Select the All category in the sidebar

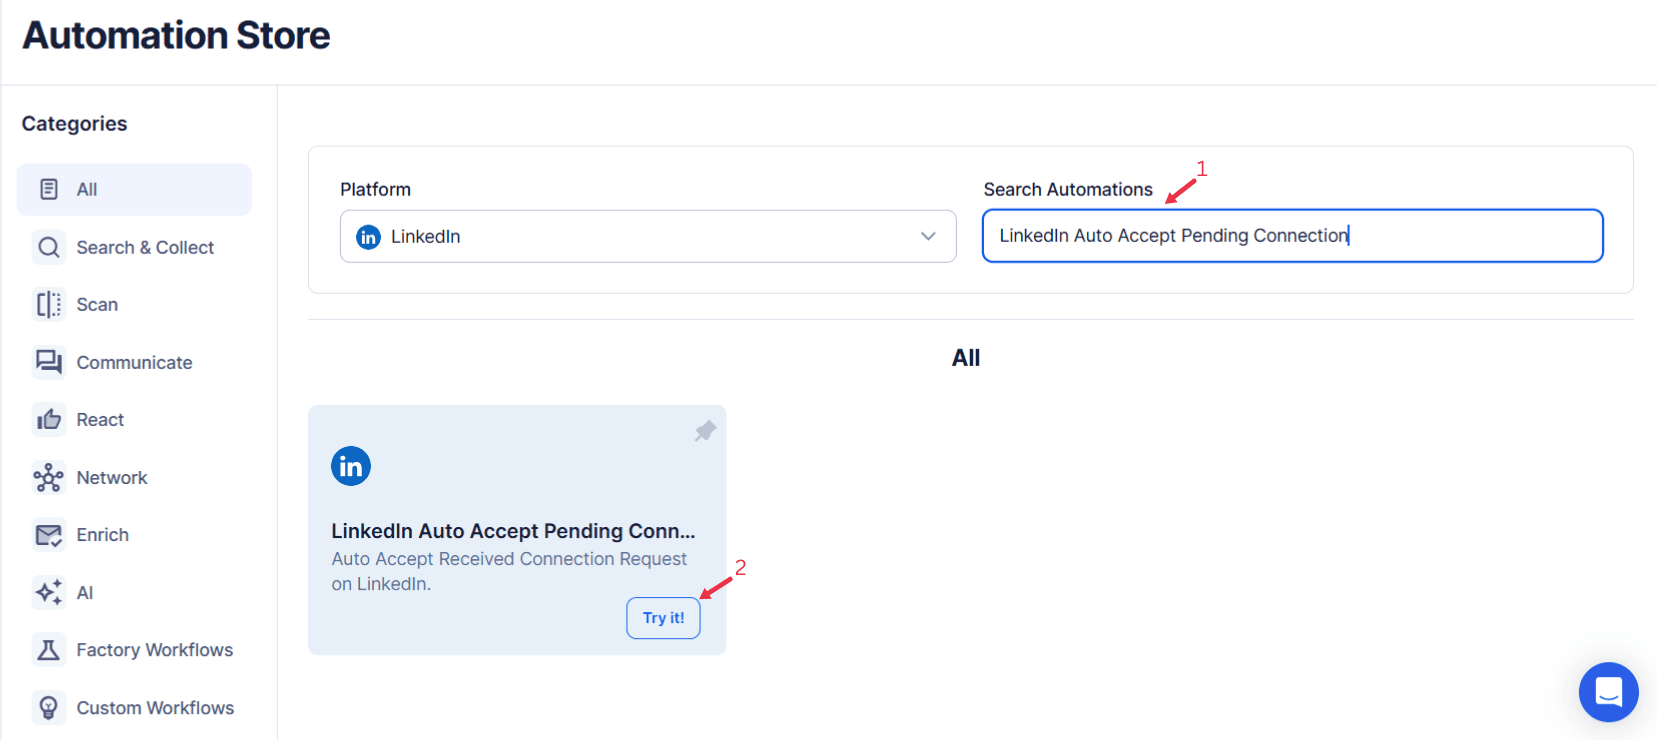(133, 189)
